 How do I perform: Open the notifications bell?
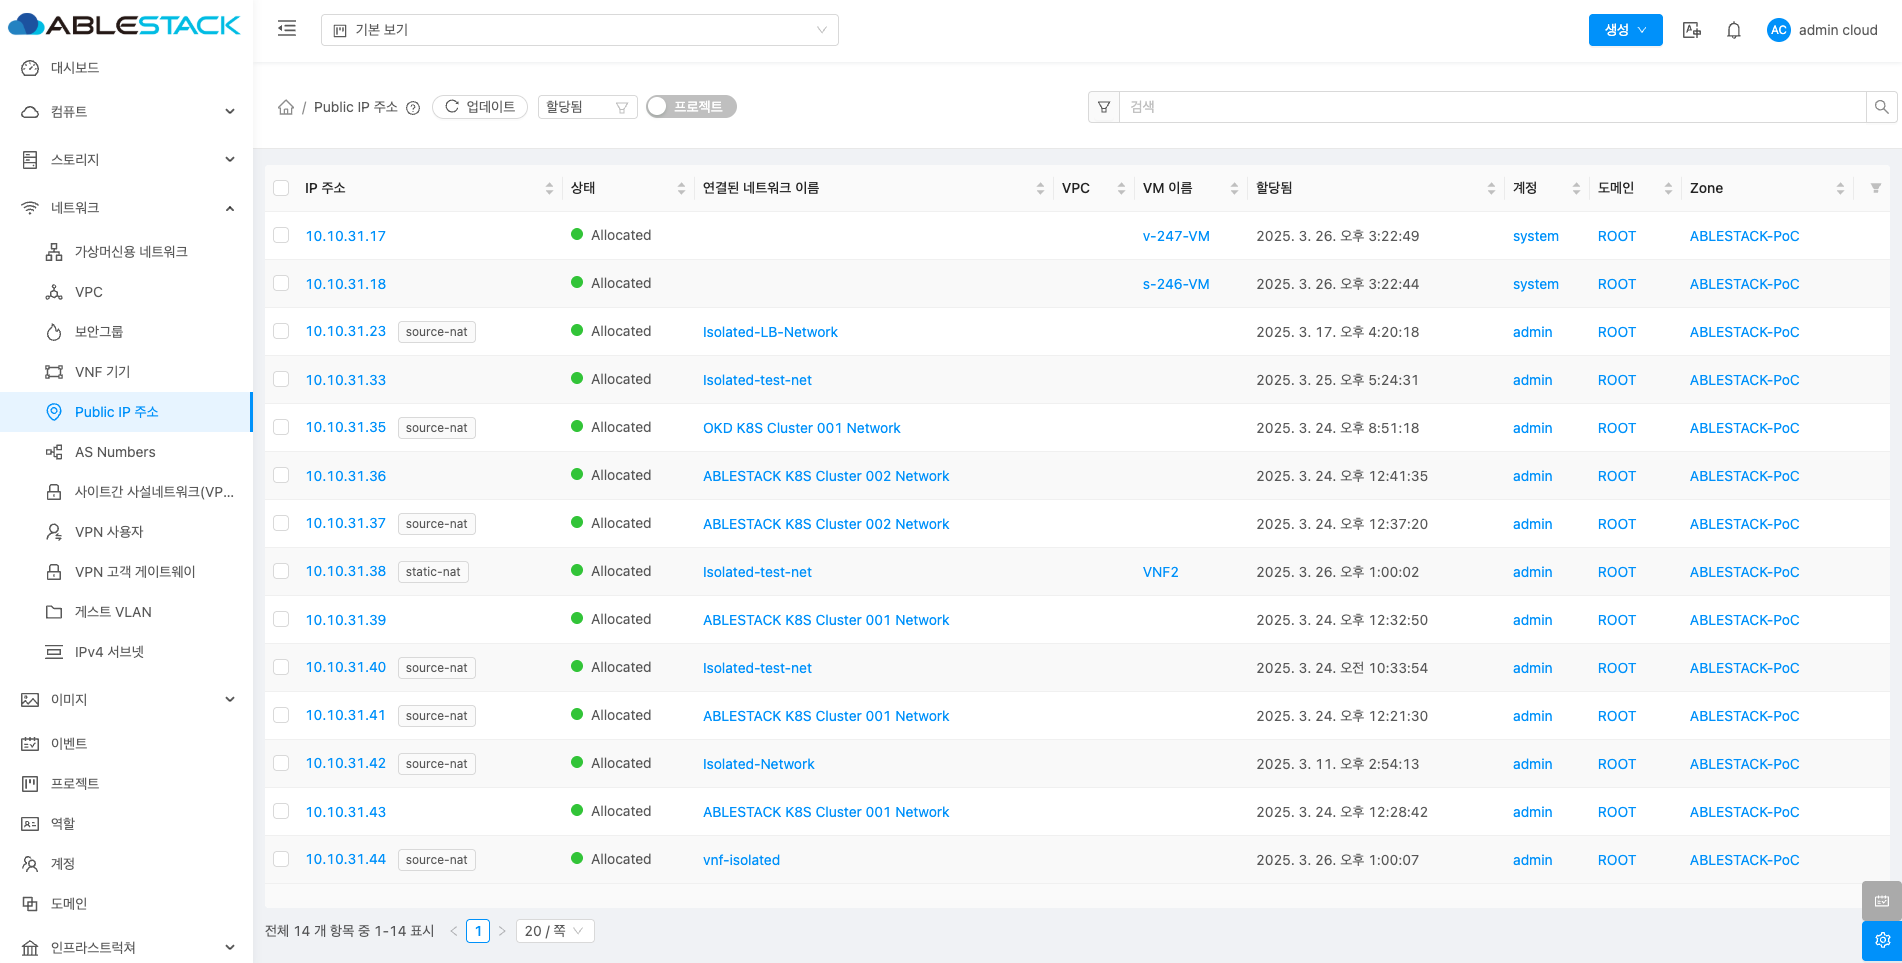point(1734,30)
